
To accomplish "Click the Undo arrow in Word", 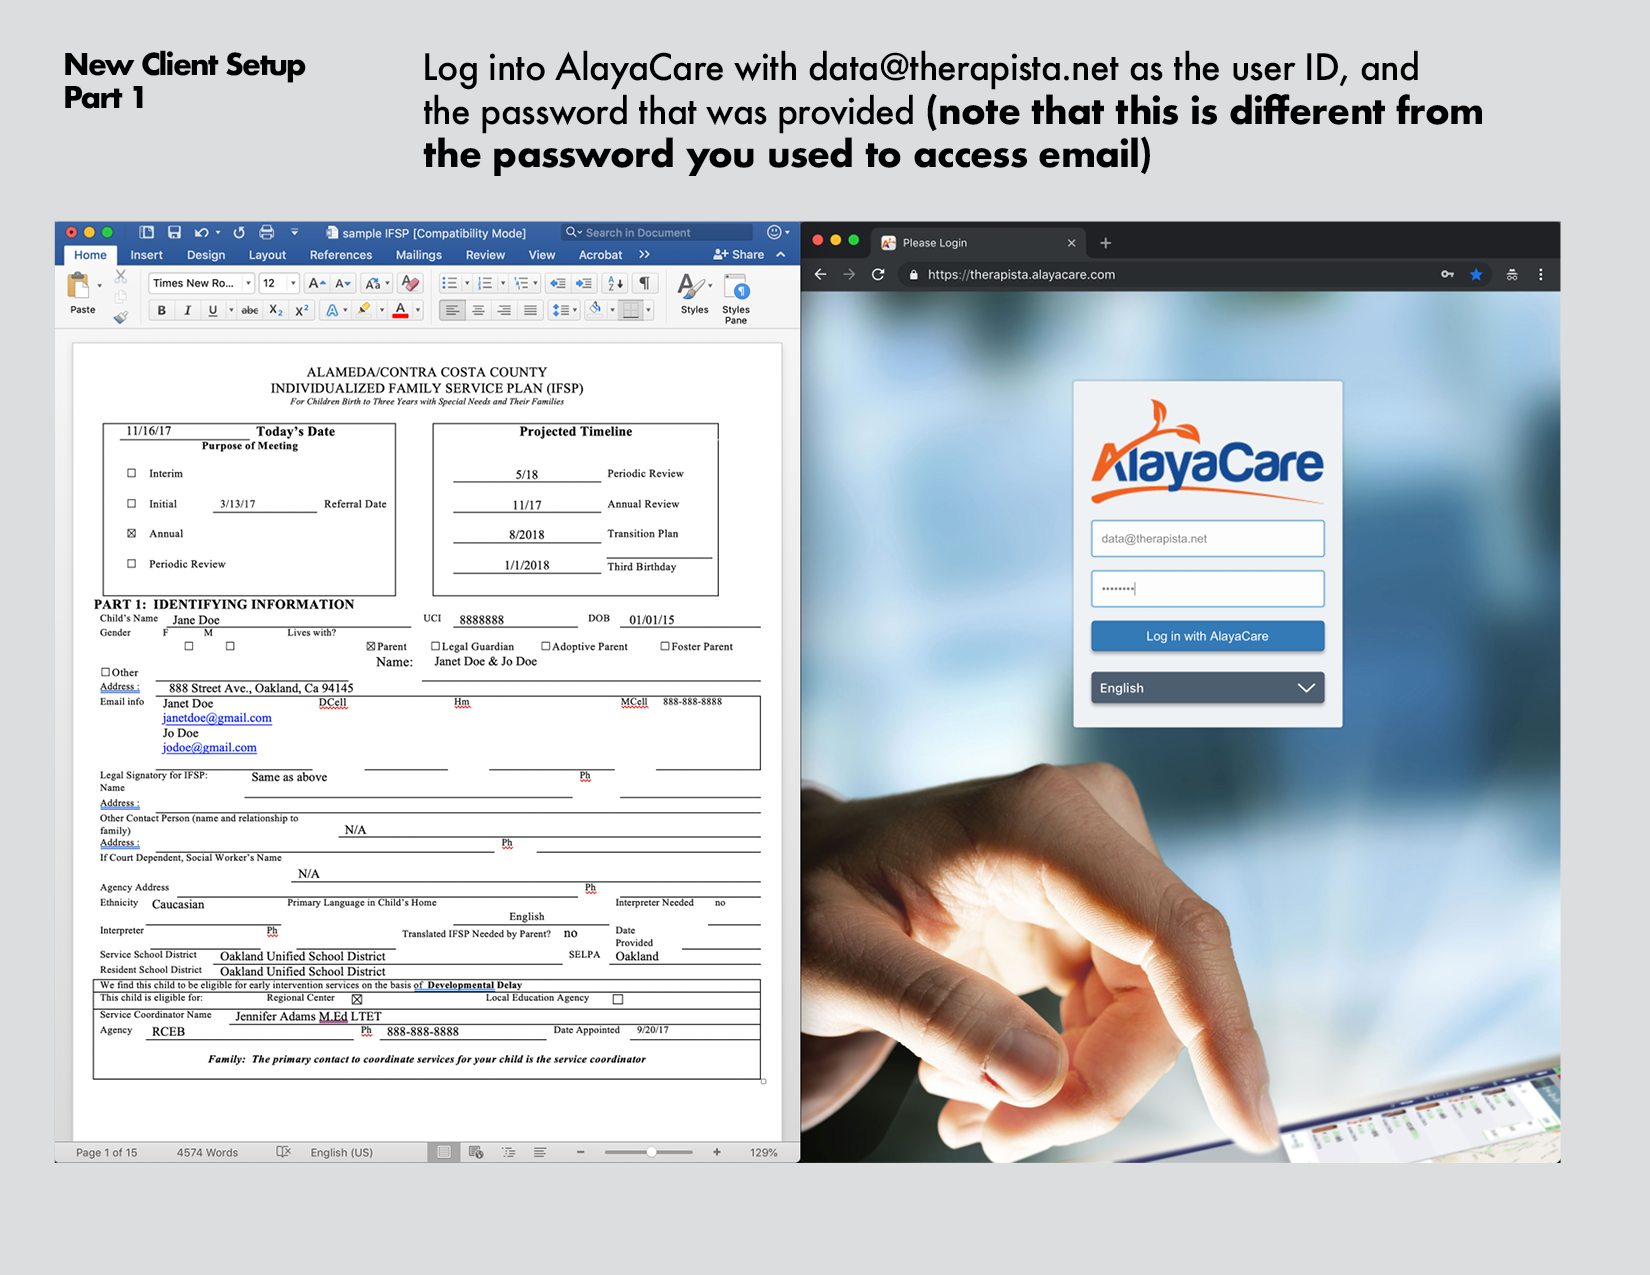I will [201, 232].
